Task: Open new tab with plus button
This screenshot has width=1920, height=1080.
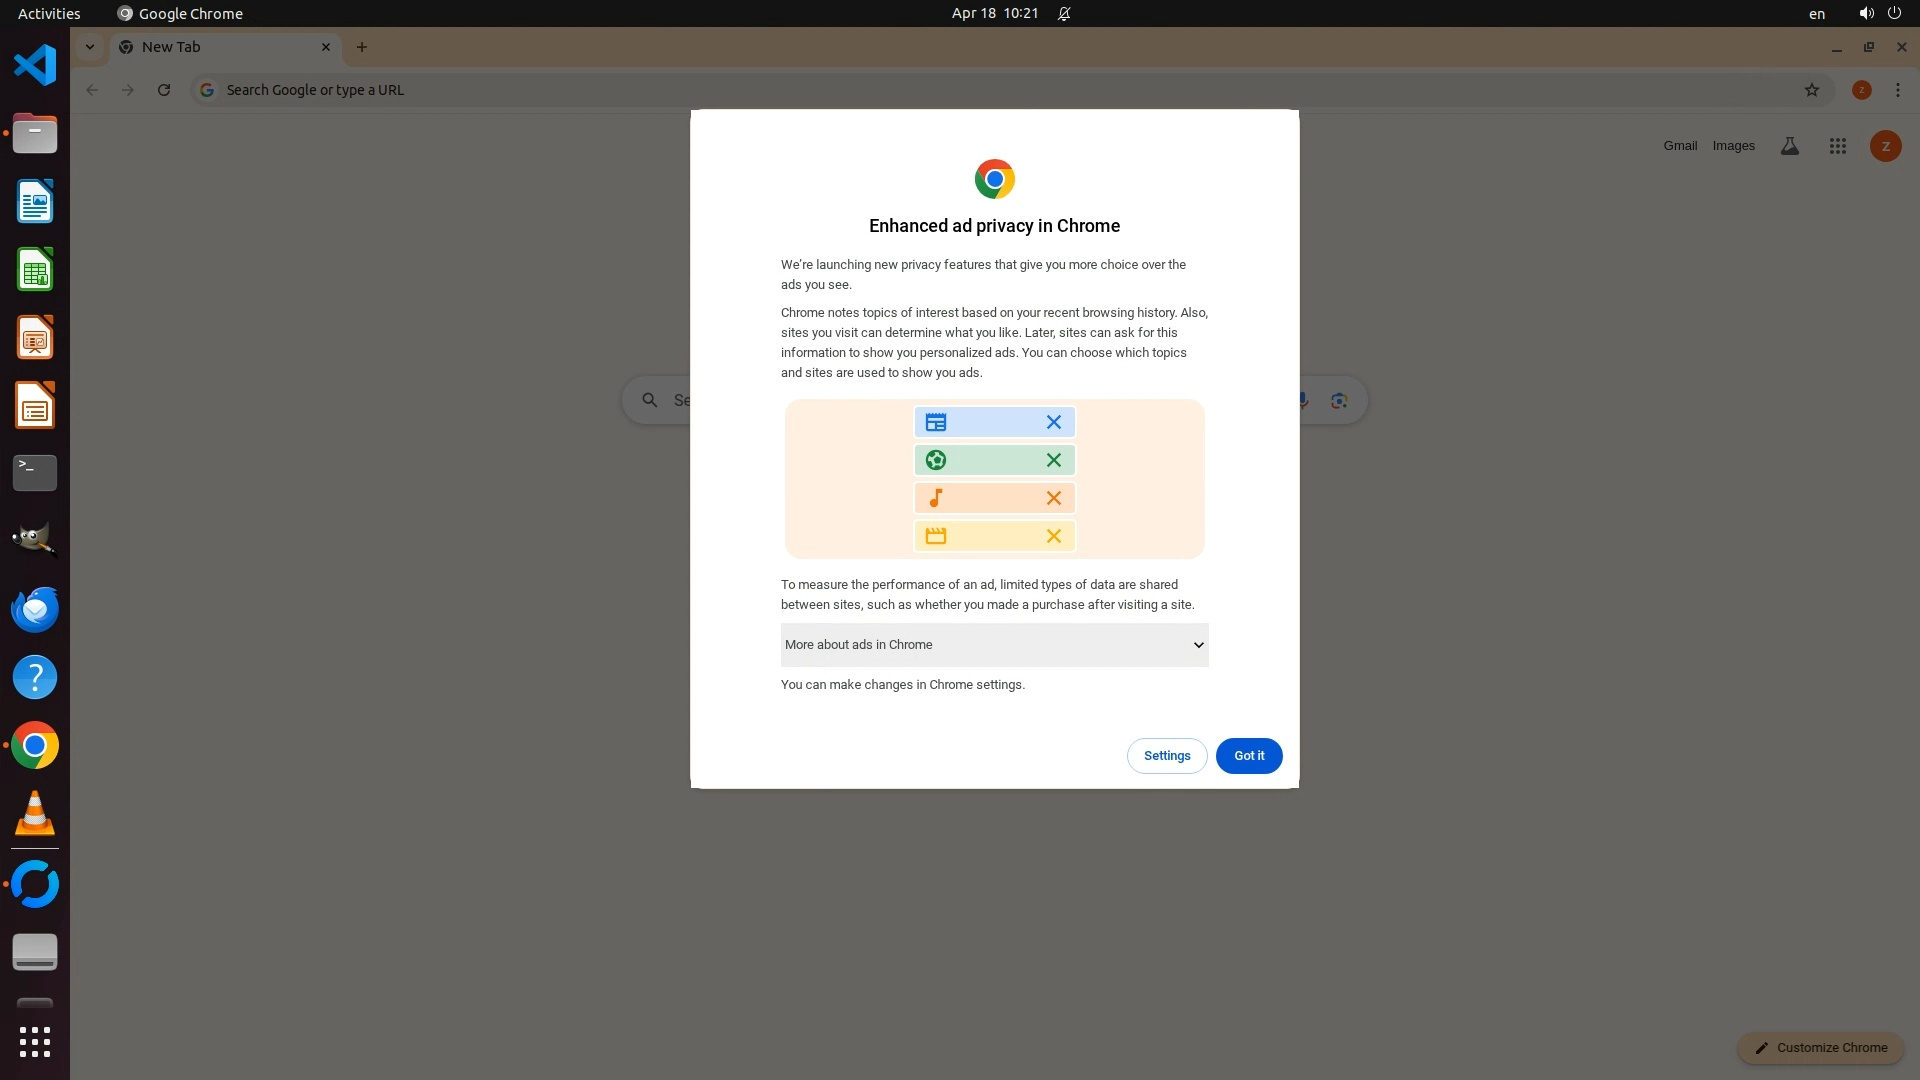Action: coord(362,47)
